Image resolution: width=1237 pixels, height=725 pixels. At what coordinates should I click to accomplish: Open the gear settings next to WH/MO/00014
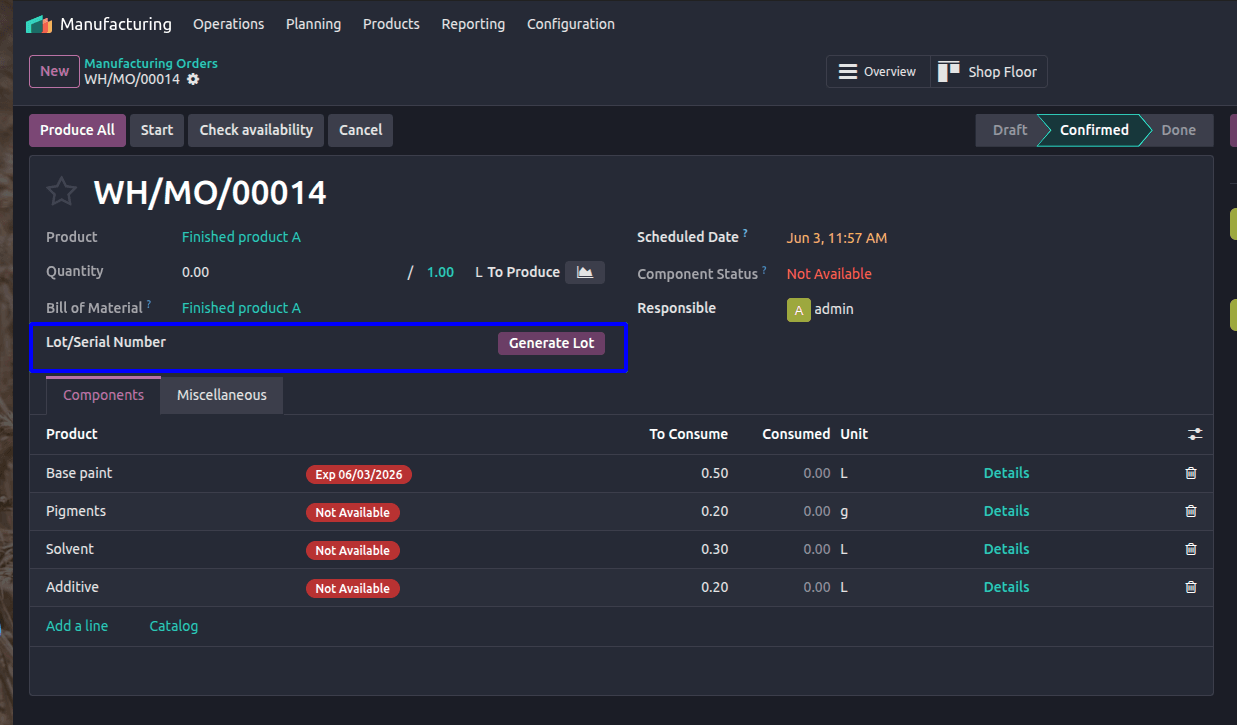(193, 79)
